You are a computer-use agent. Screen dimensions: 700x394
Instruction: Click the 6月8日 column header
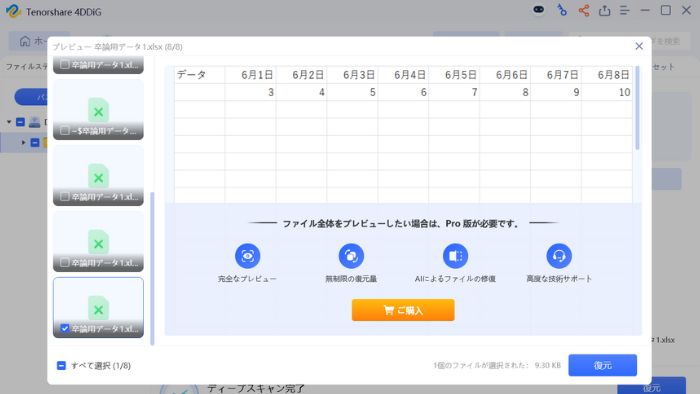click(607, 75)
